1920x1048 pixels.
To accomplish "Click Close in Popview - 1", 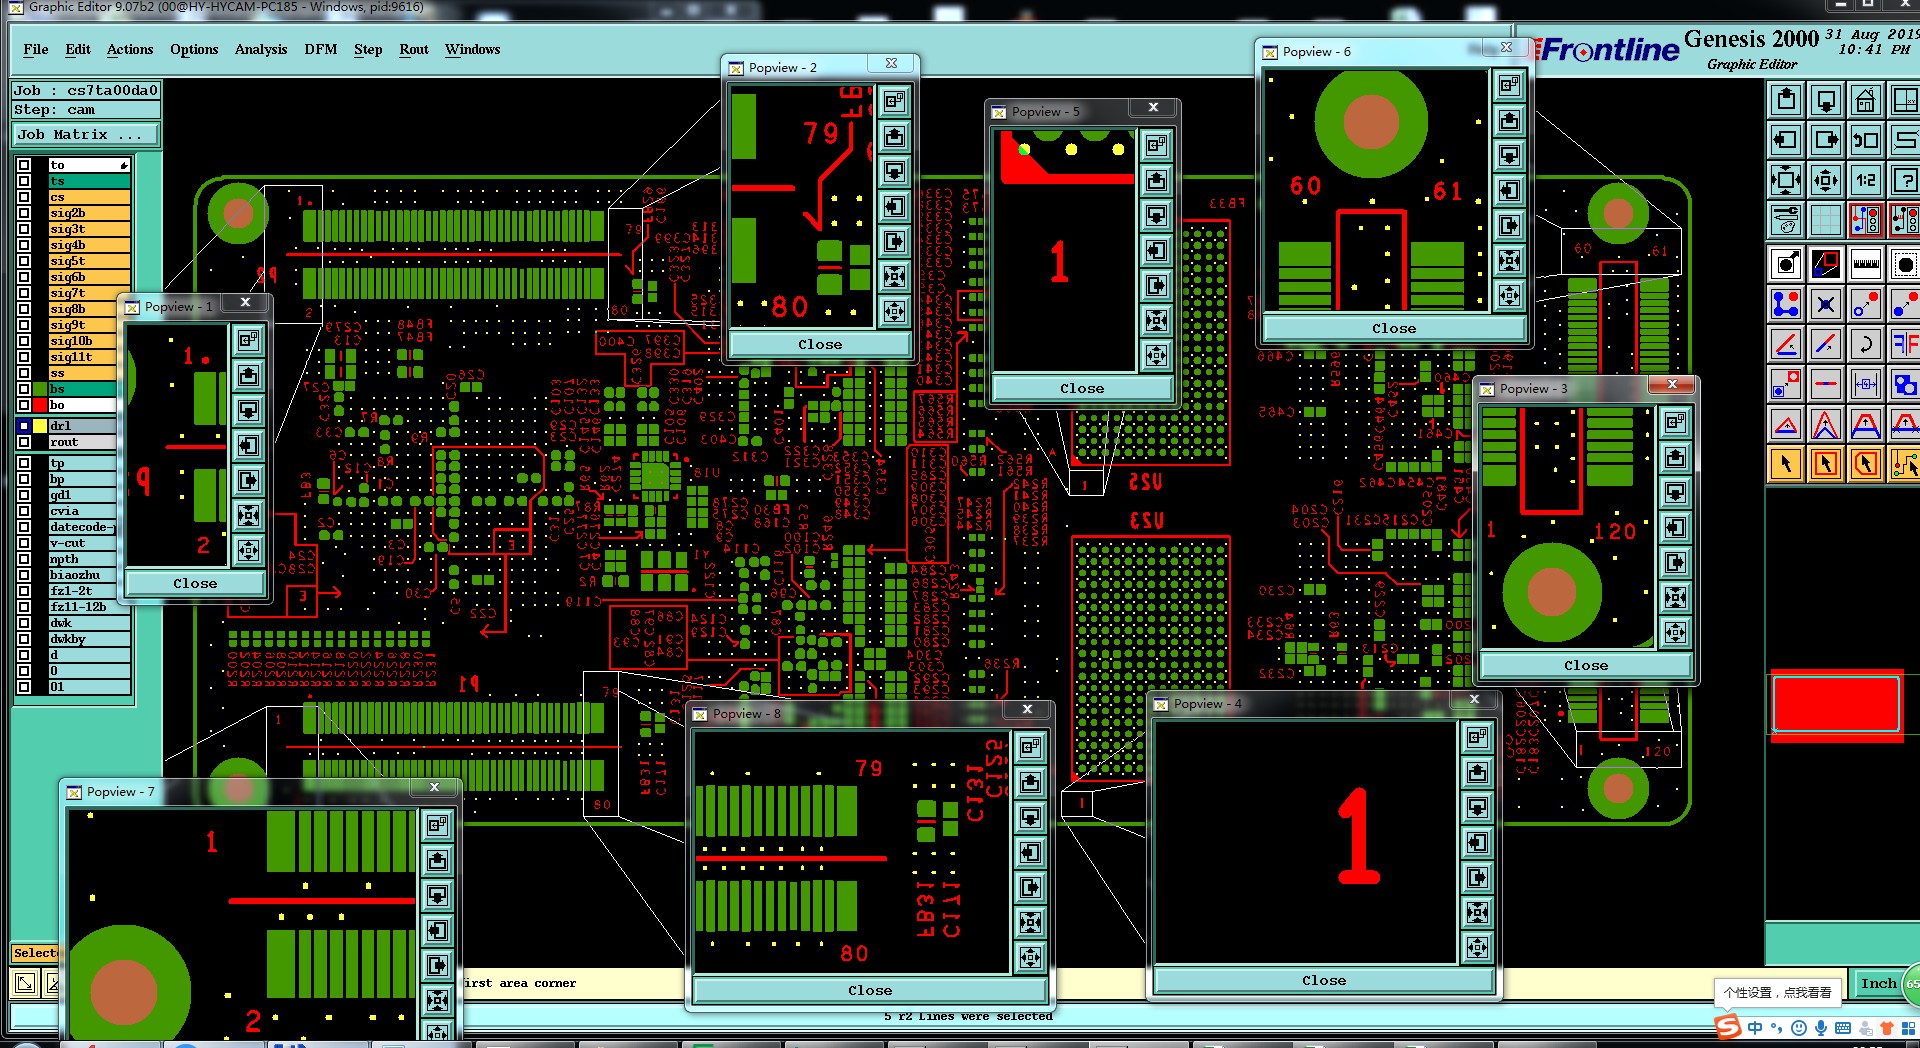I will (195, 583).
